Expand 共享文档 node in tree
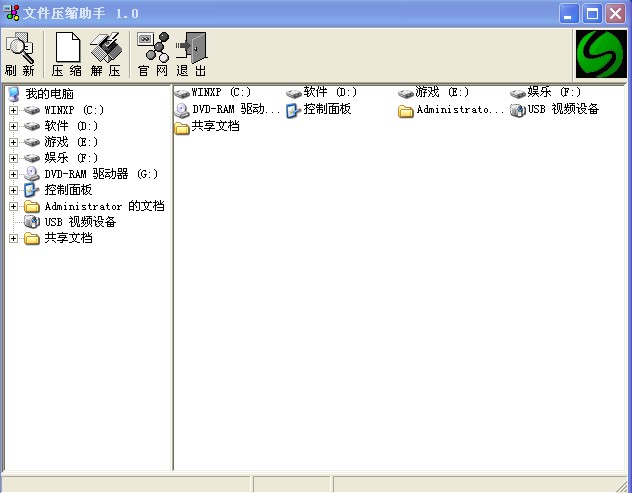 tap(13, 238)
